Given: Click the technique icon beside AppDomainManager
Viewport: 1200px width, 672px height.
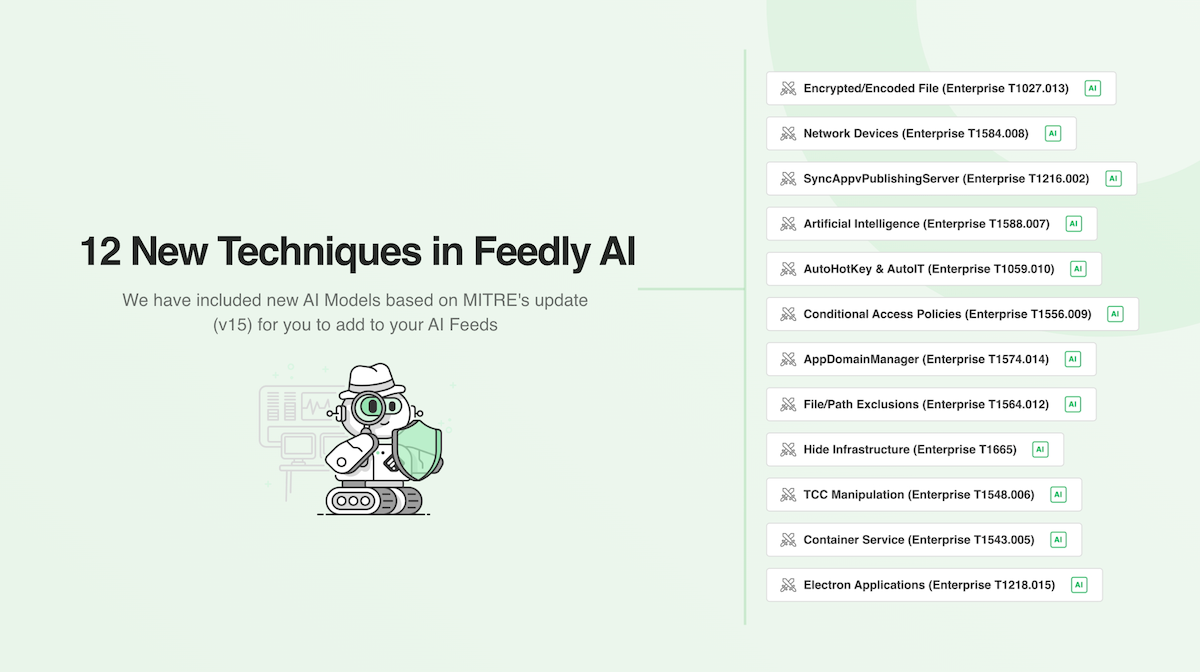Looking at the screenshot, I should (x=787, y=359).
